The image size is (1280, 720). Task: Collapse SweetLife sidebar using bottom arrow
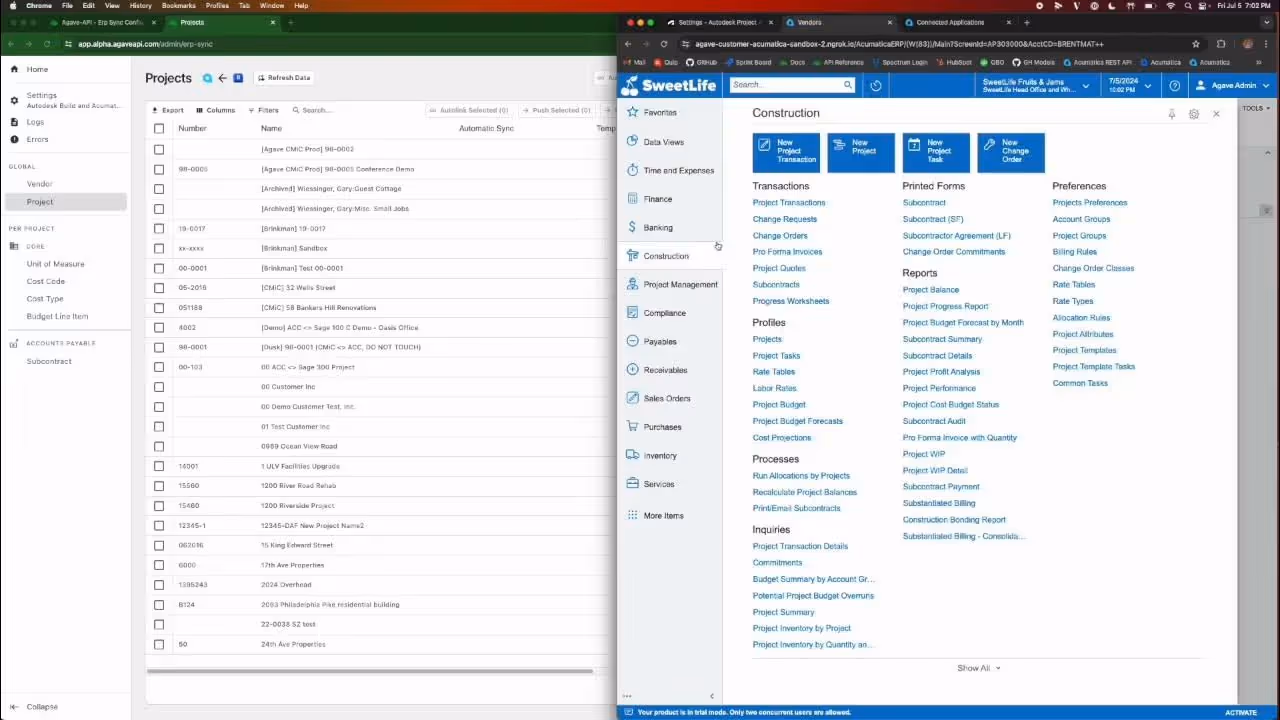712,696
